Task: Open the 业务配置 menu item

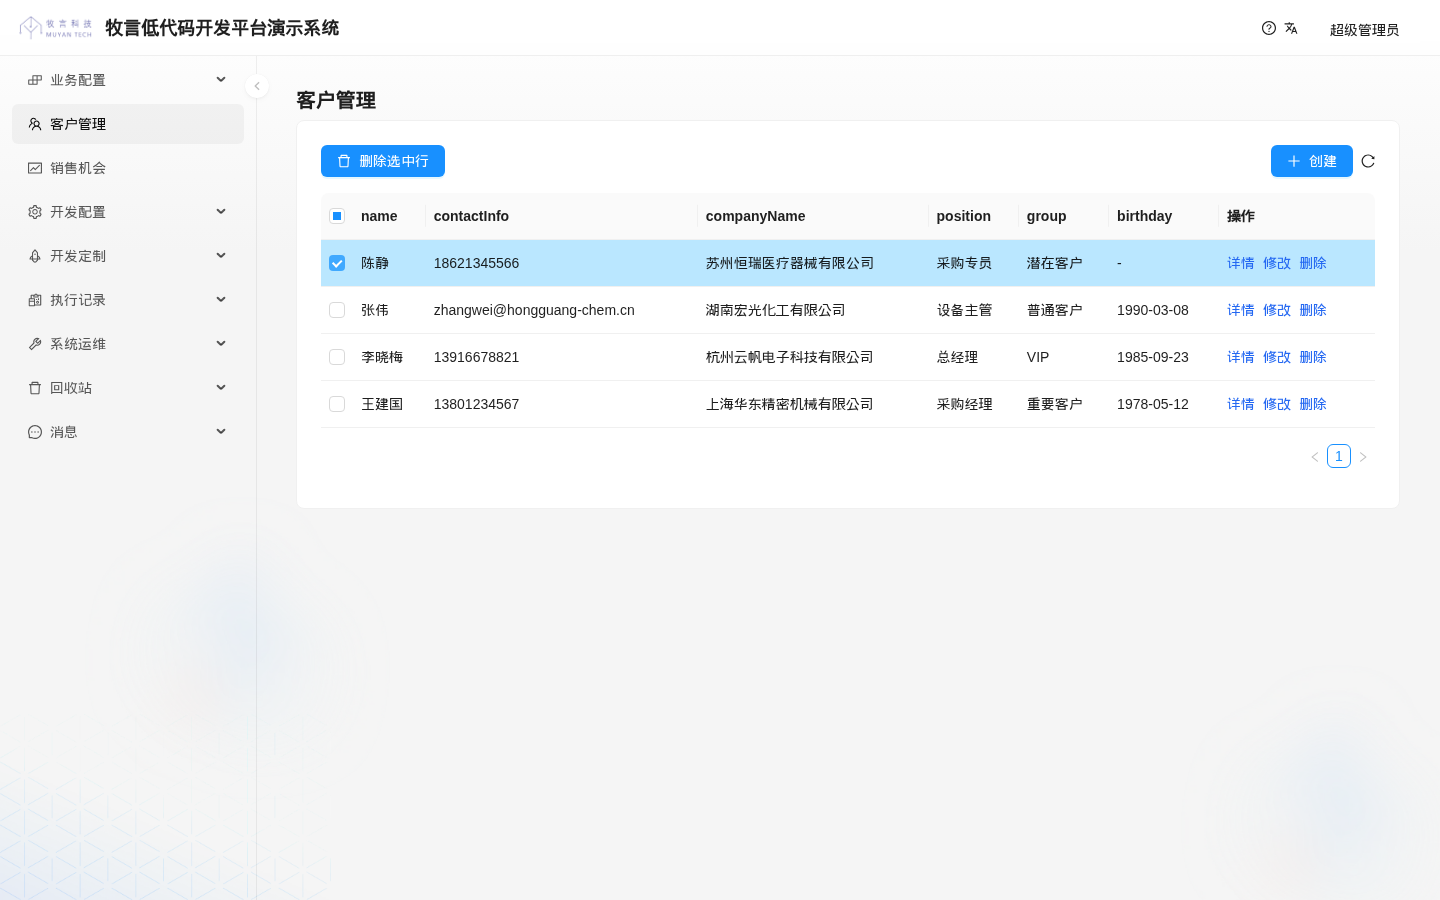Action: [x=128, y=80]
